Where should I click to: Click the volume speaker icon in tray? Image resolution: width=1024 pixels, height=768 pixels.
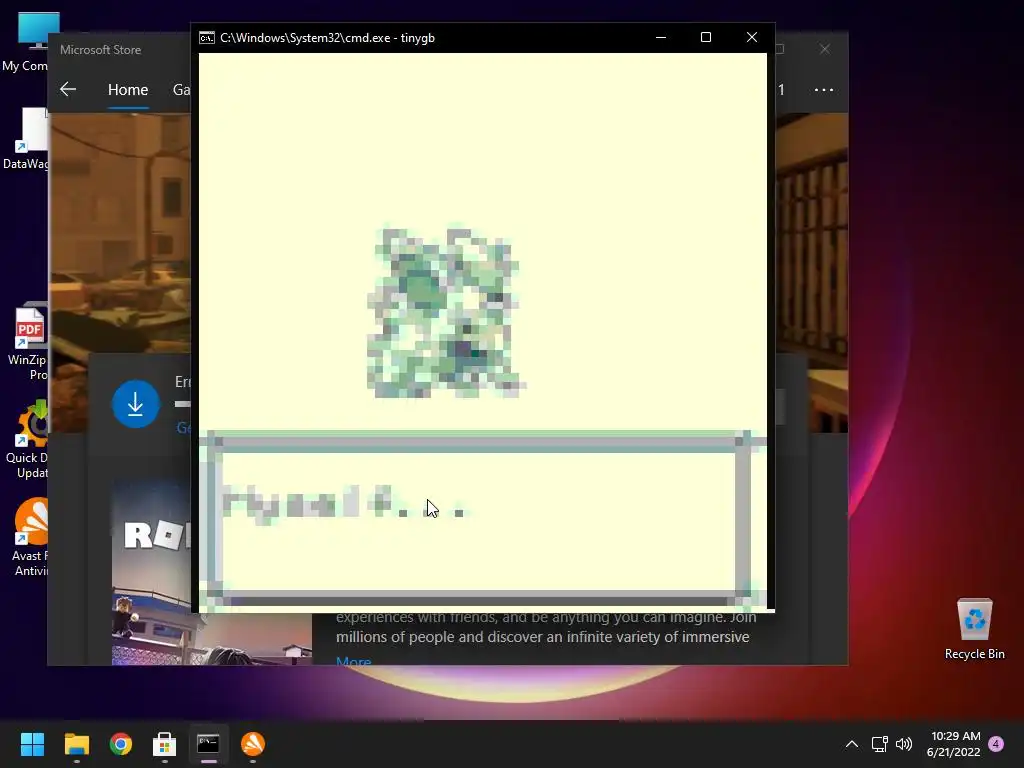tap(904, 744)
